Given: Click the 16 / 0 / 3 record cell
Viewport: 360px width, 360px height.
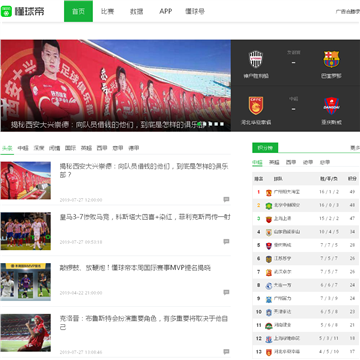Looking at the screenshot, I should coord(329,205).
